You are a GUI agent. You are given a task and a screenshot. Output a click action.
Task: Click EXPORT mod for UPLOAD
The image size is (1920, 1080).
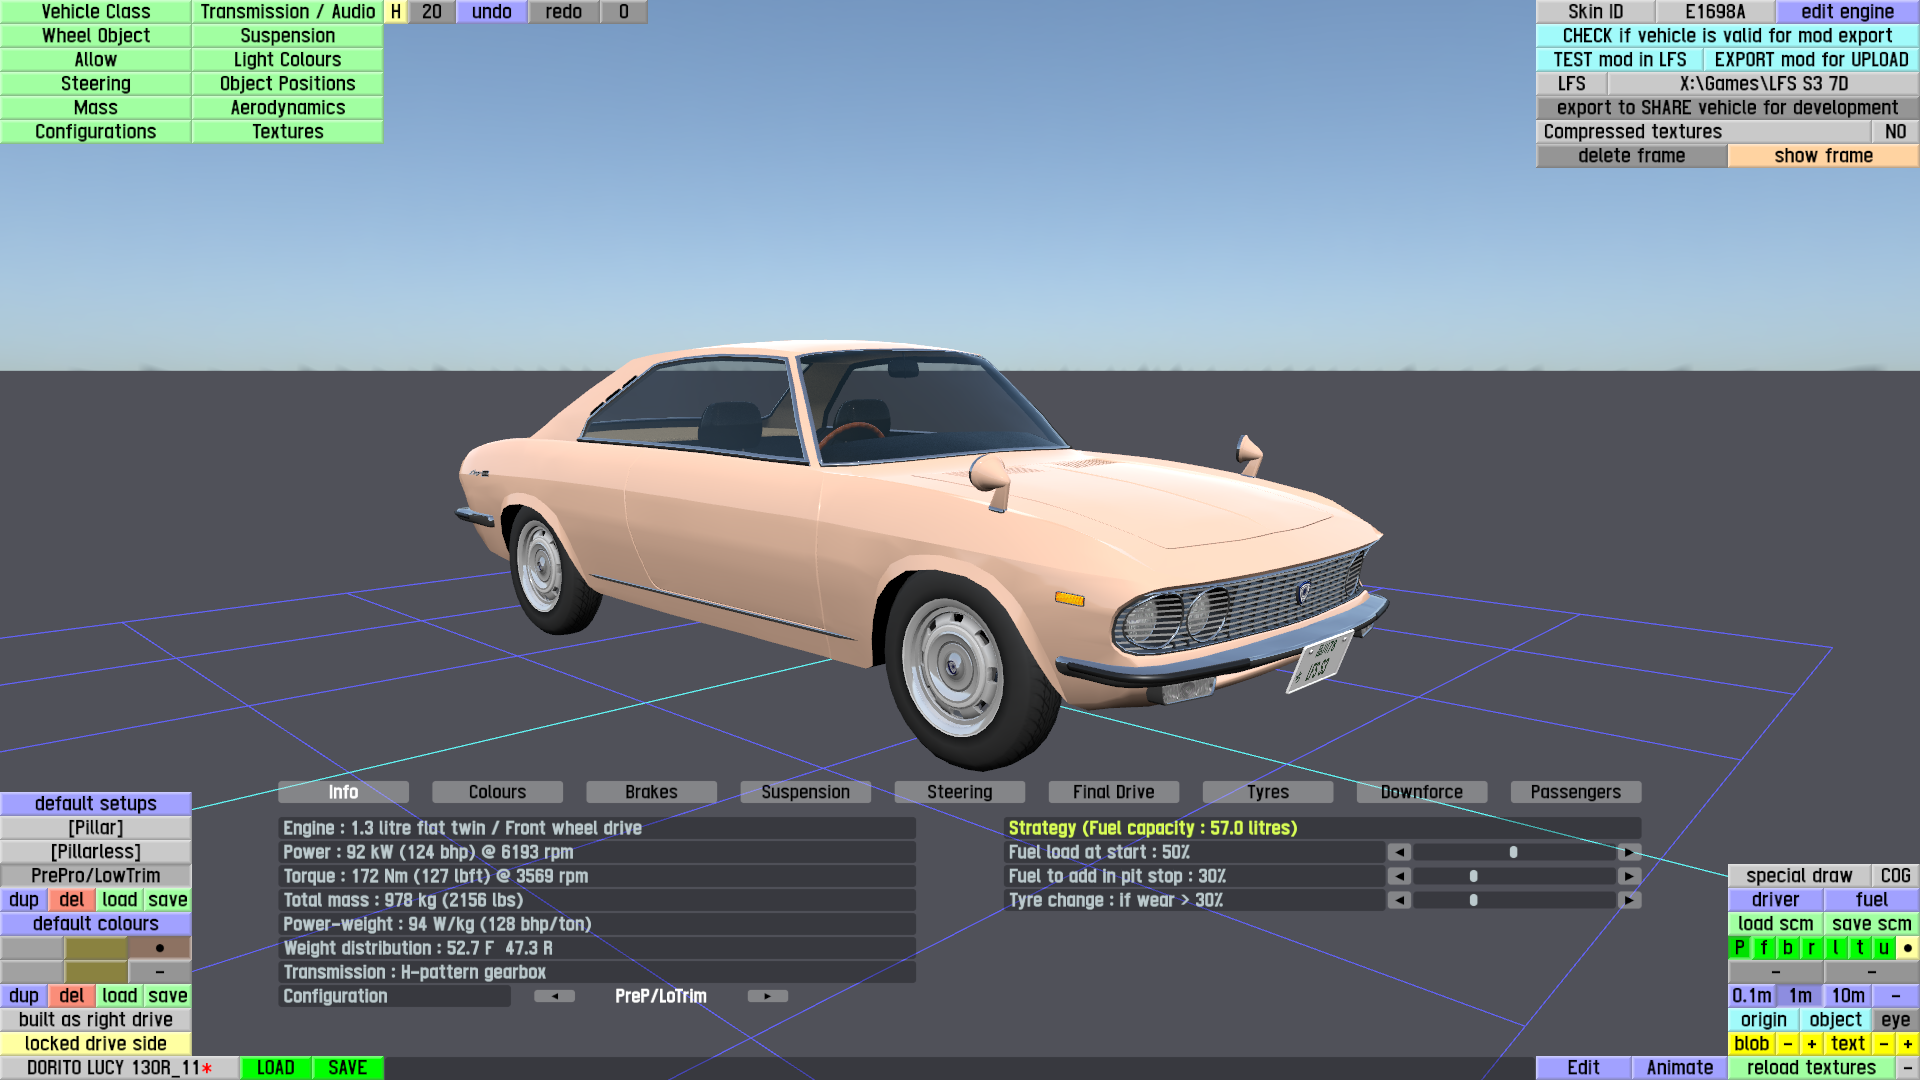1811,60
